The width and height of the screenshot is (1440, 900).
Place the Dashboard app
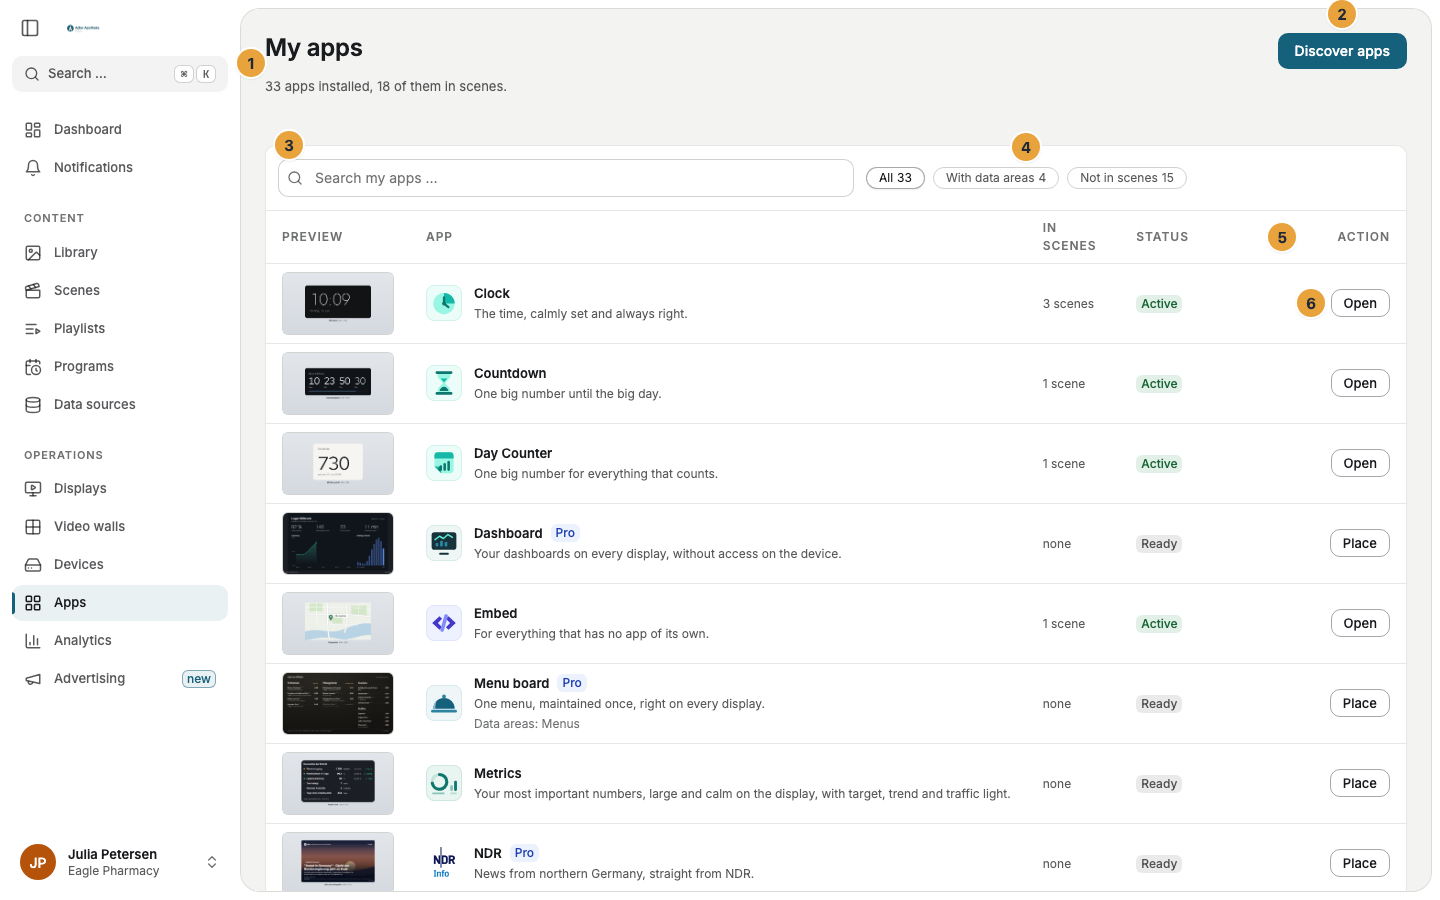tap(1360, 543)
